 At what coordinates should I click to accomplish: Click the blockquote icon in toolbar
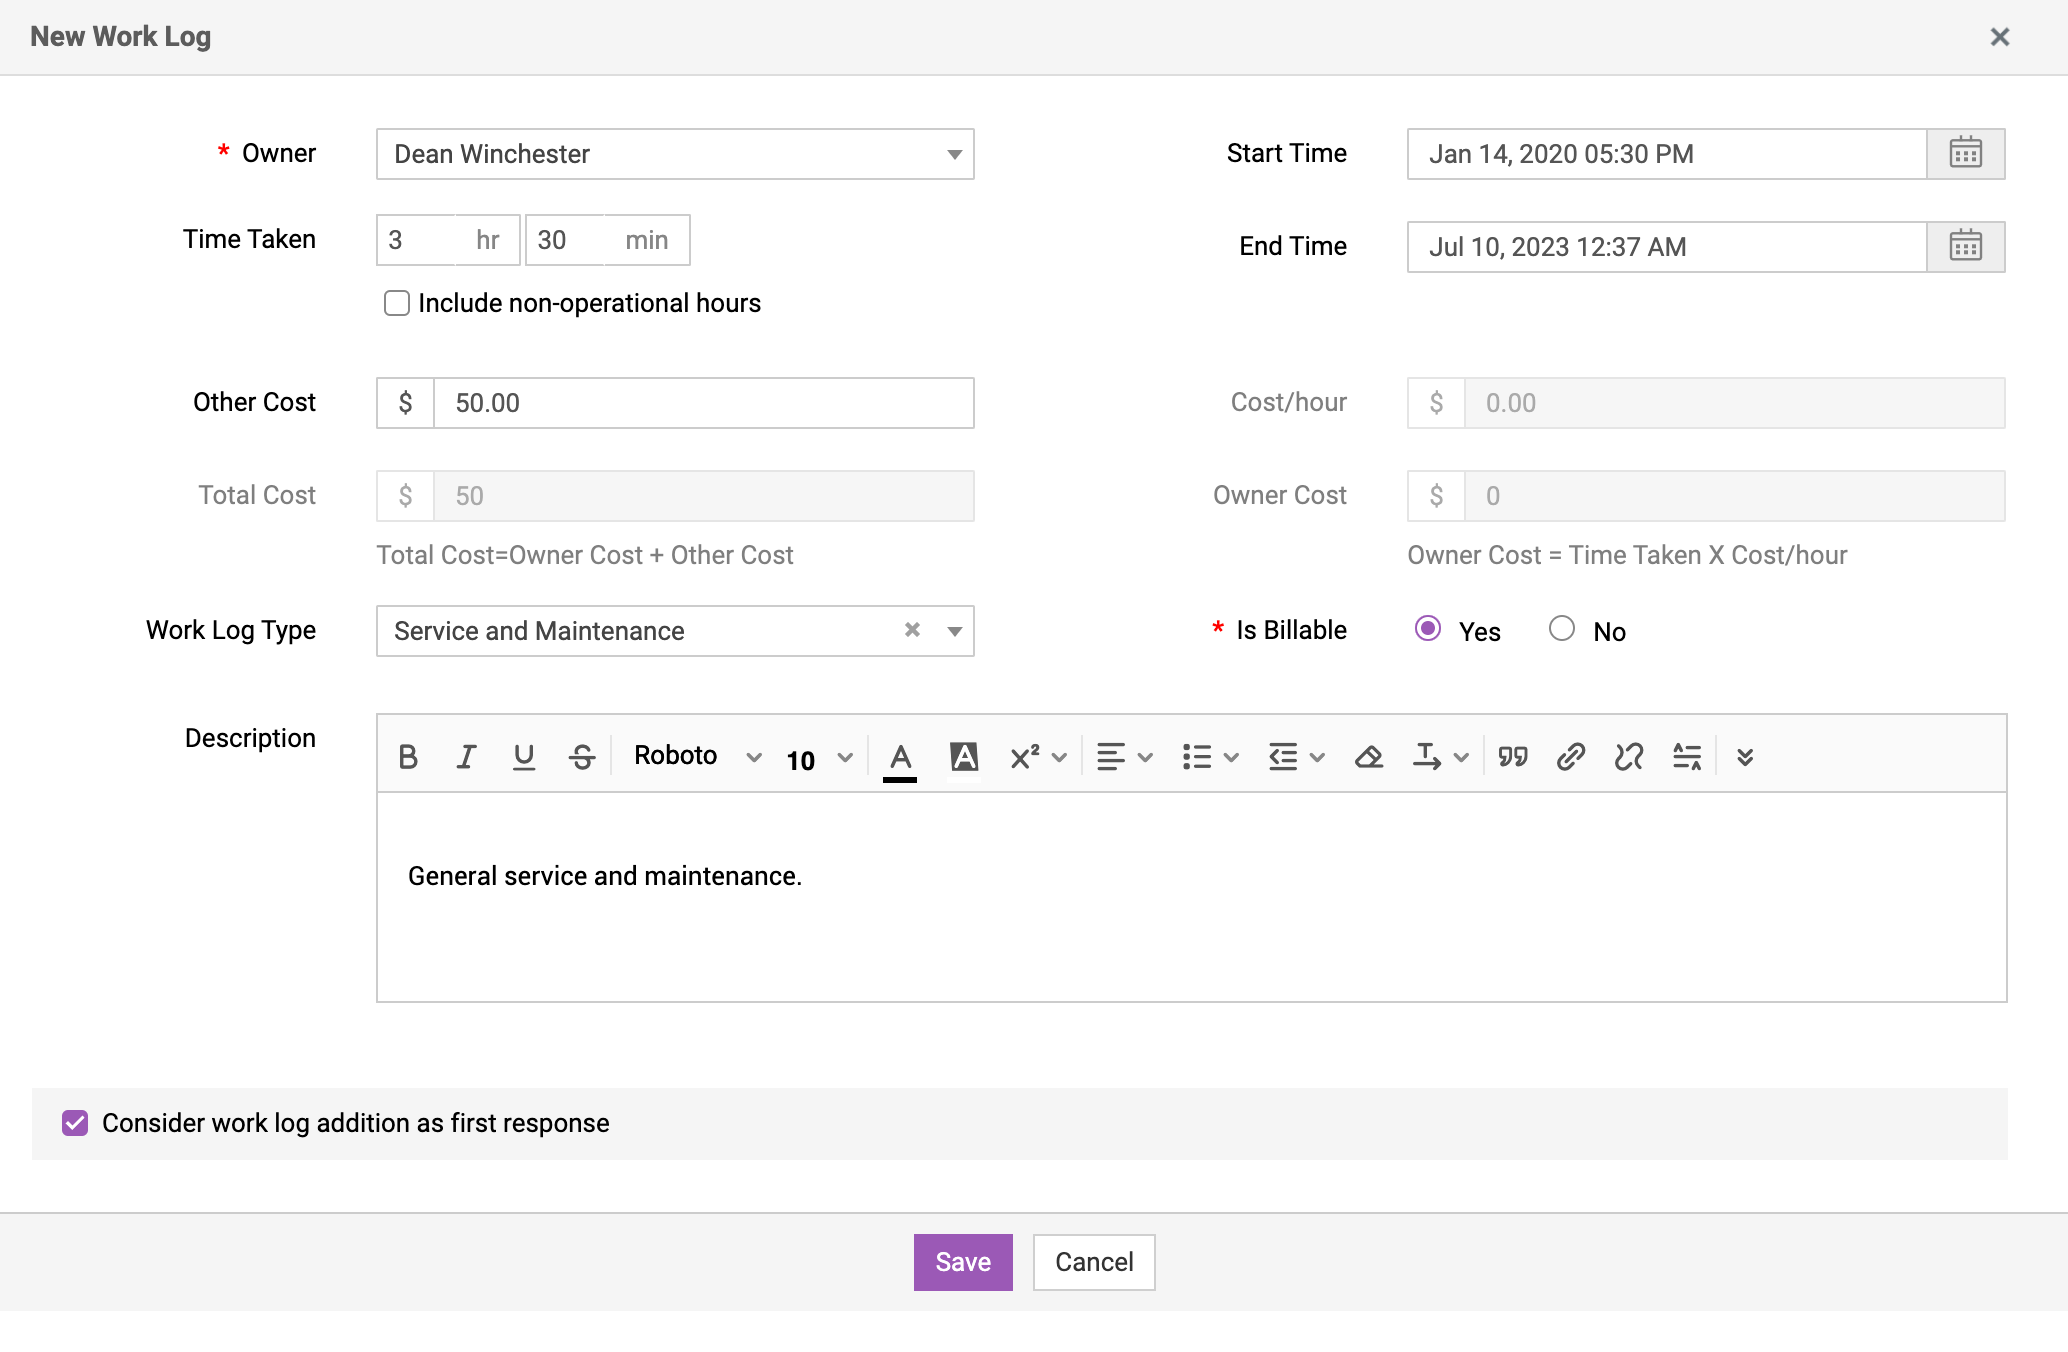click(1512, 757)
